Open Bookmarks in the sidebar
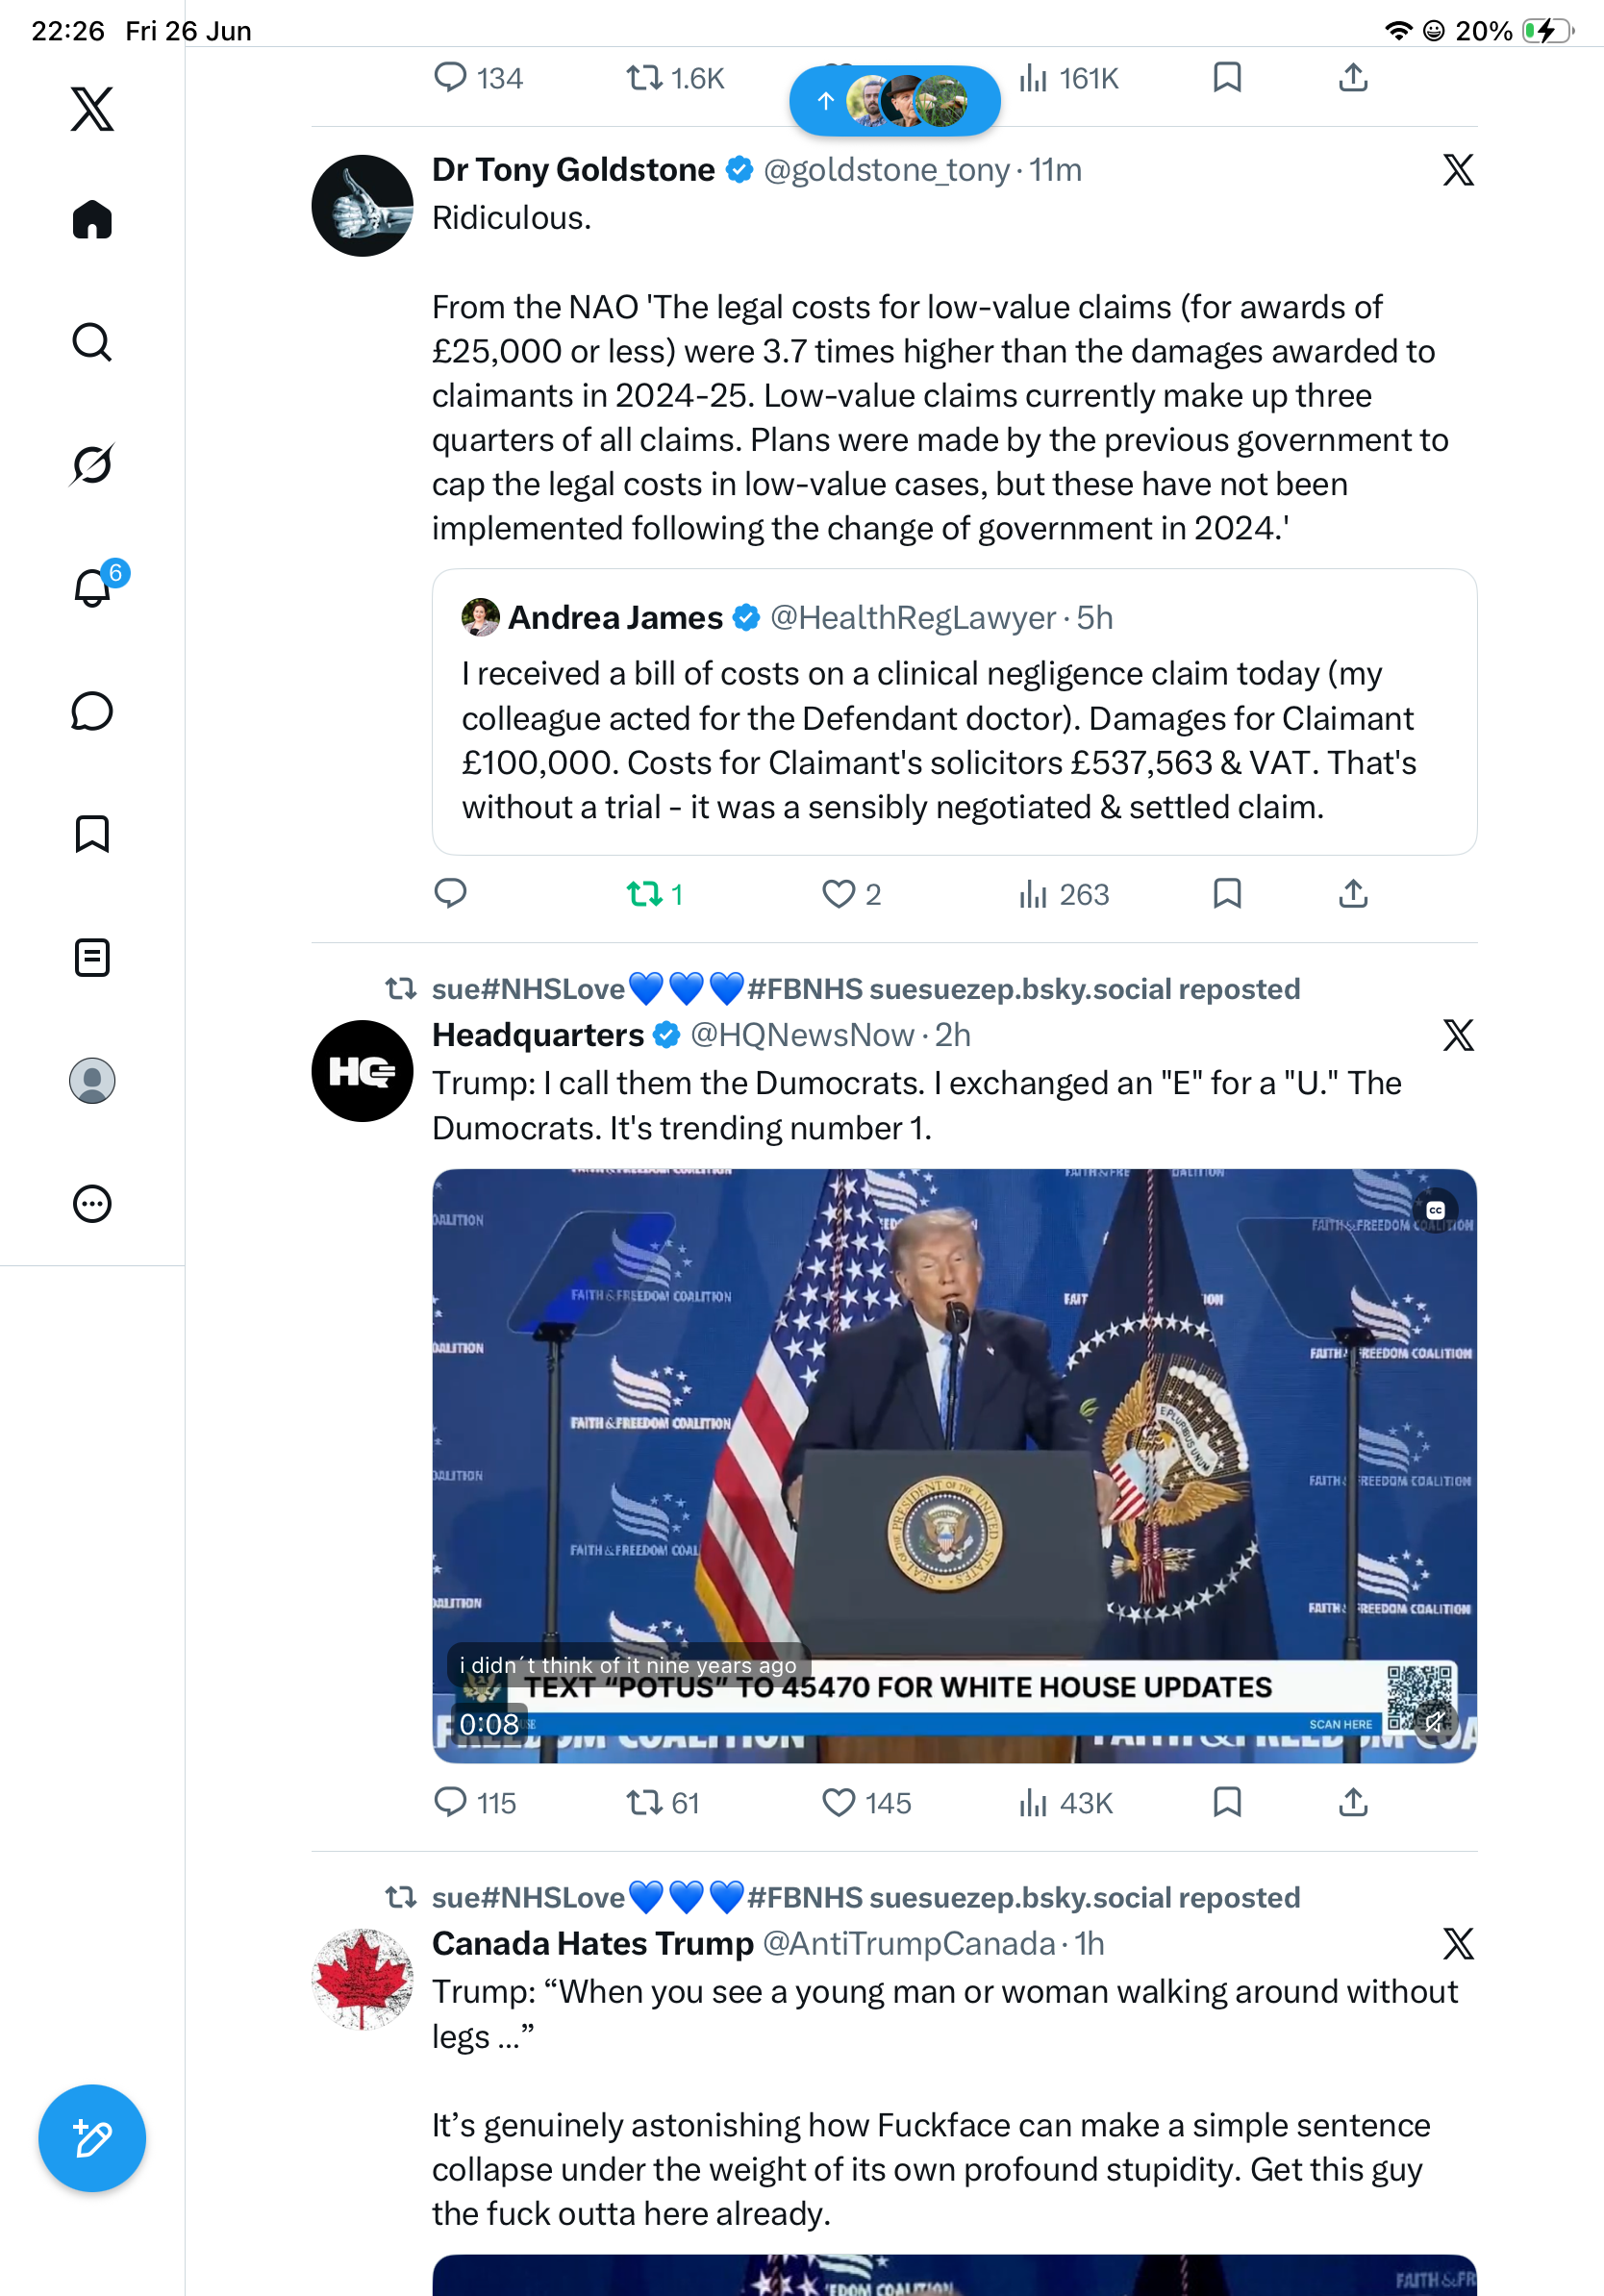 (x=92, y=834)
